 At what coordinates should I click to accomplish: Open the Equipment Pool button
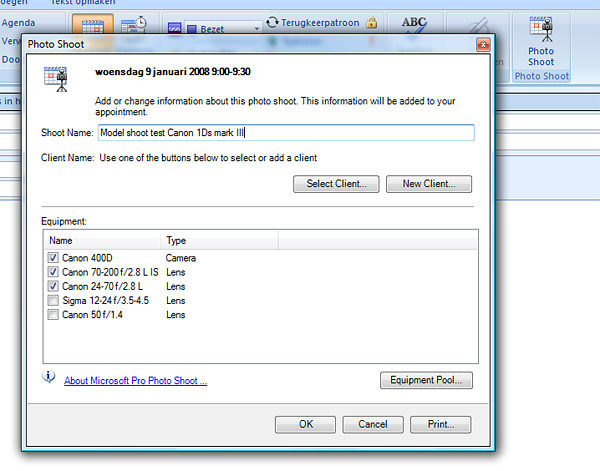pyautogui.click(x=426, y=380)
